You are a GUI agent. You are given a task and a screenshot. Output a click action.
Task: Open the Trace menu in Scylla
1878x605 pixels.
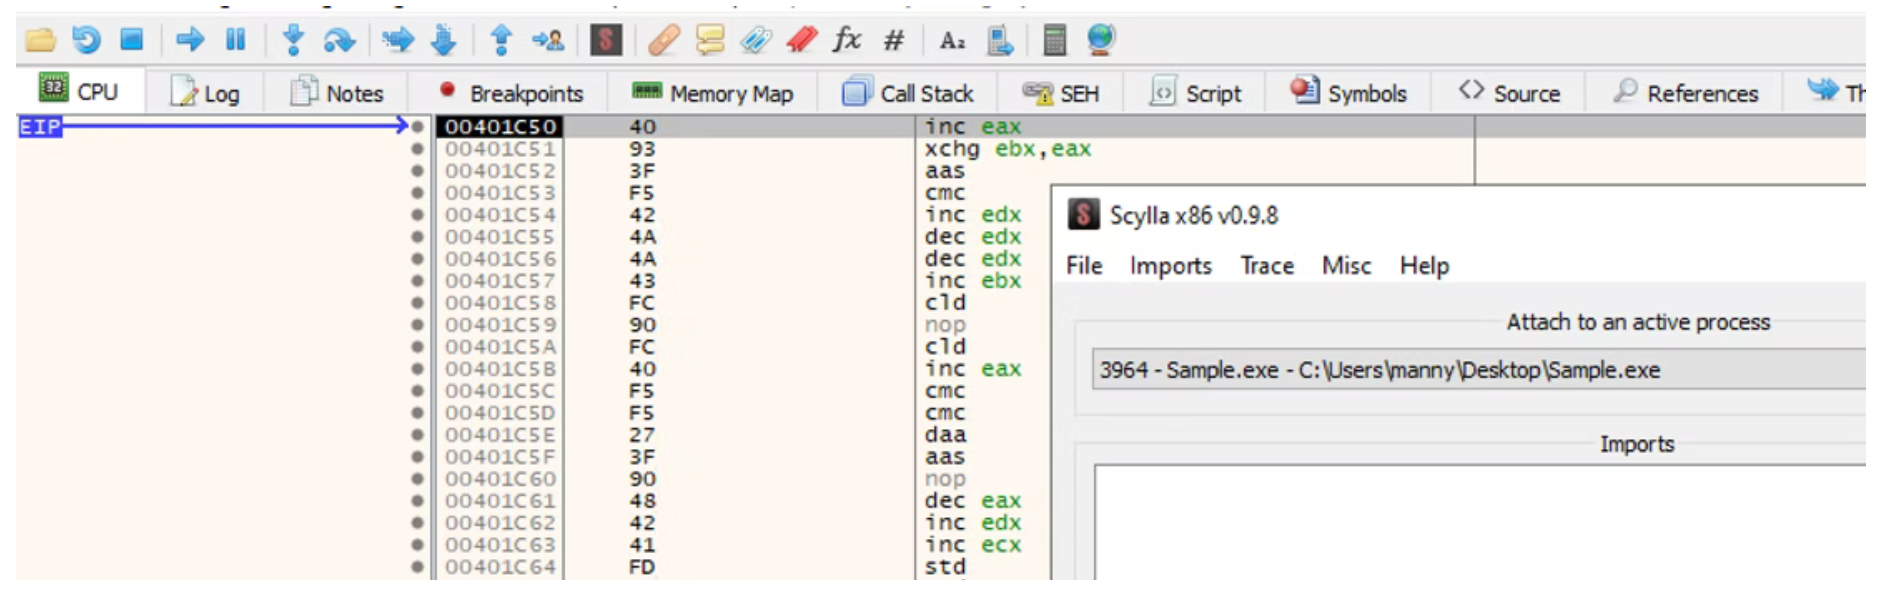pos(1266,266)
